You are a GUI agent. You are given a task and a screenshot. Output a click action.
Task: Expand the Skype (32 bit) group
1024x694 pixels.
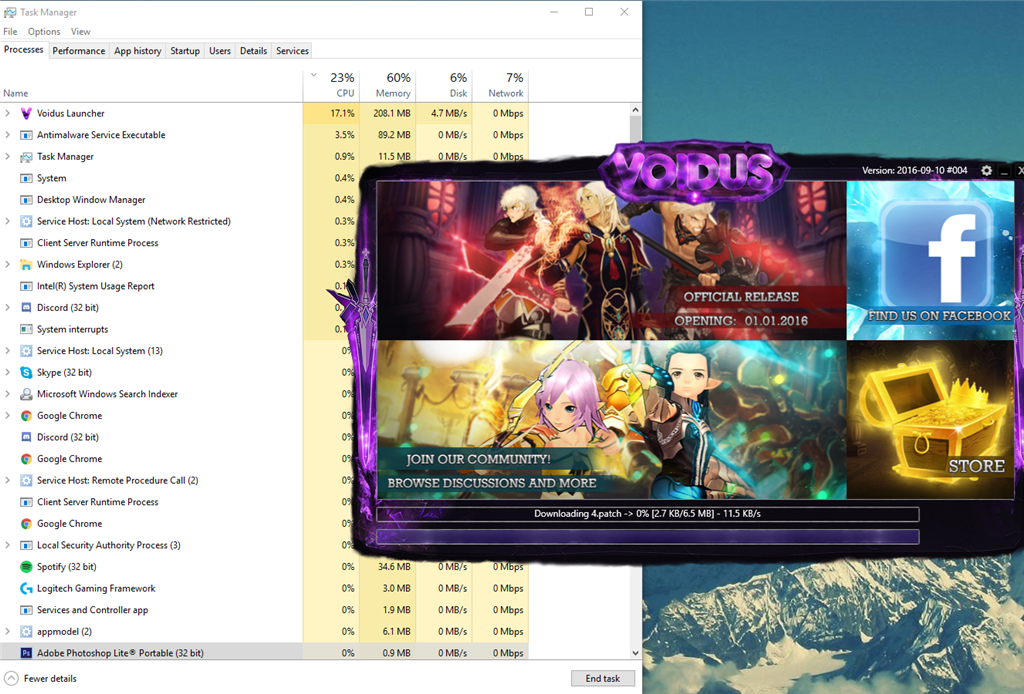pos(7,373)
